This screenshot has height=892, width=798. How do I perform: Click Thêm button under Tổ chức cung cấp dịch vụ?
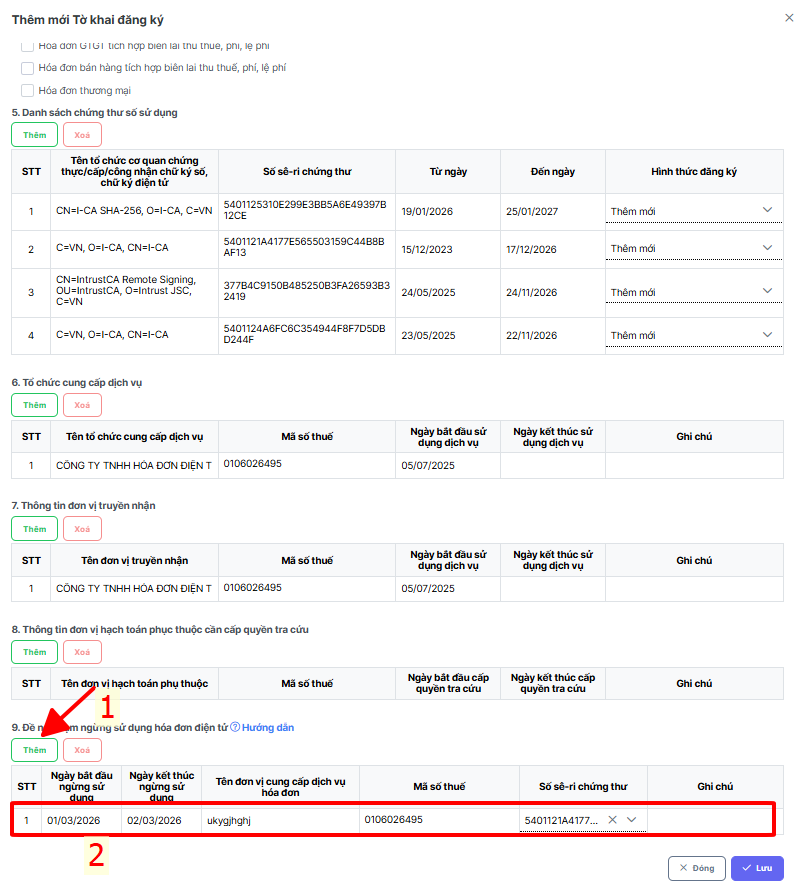35,405
